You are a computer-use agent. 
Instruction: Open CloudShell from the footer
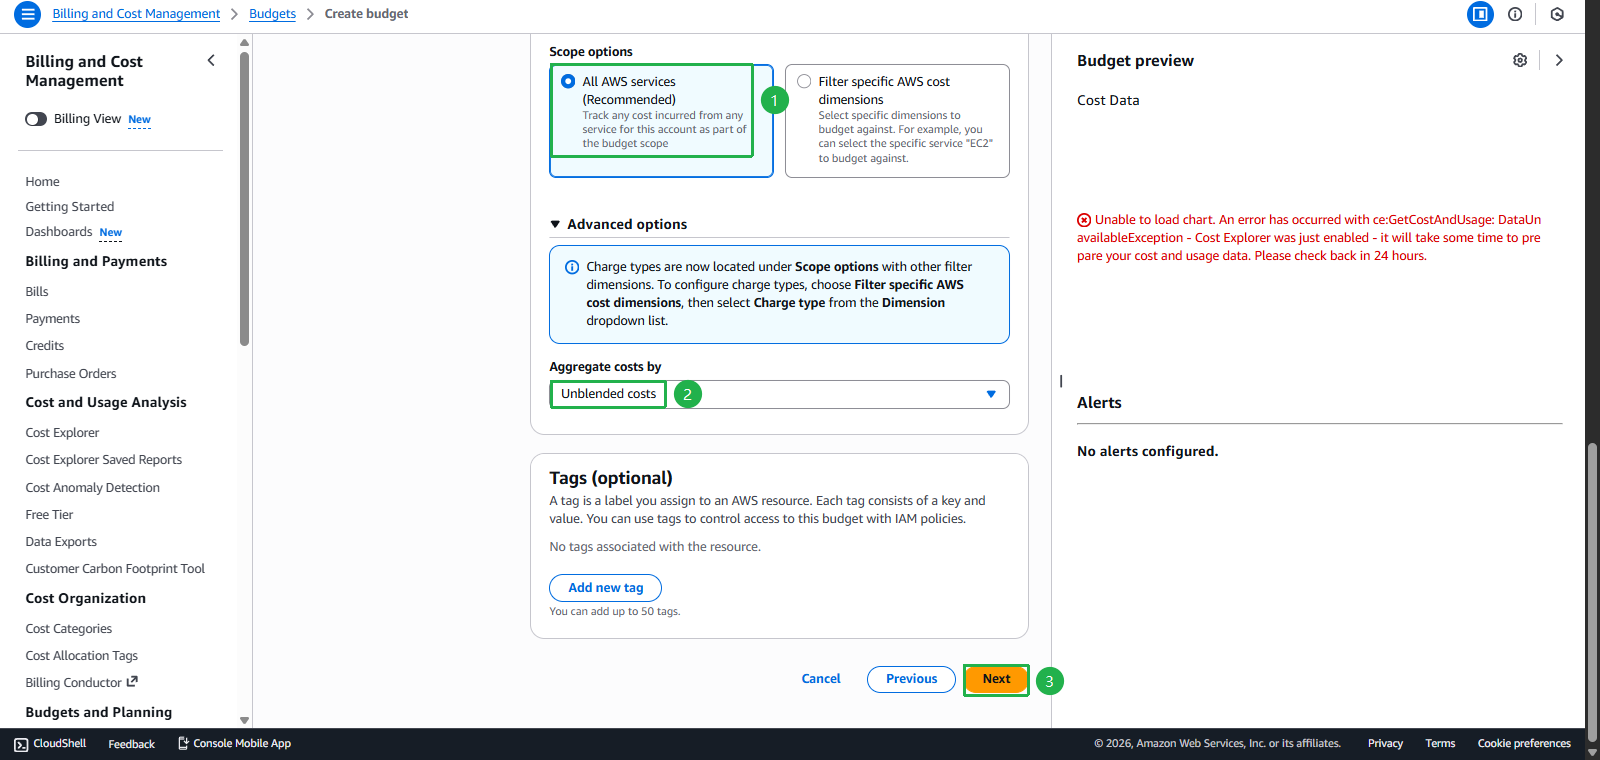click(50, 744)
